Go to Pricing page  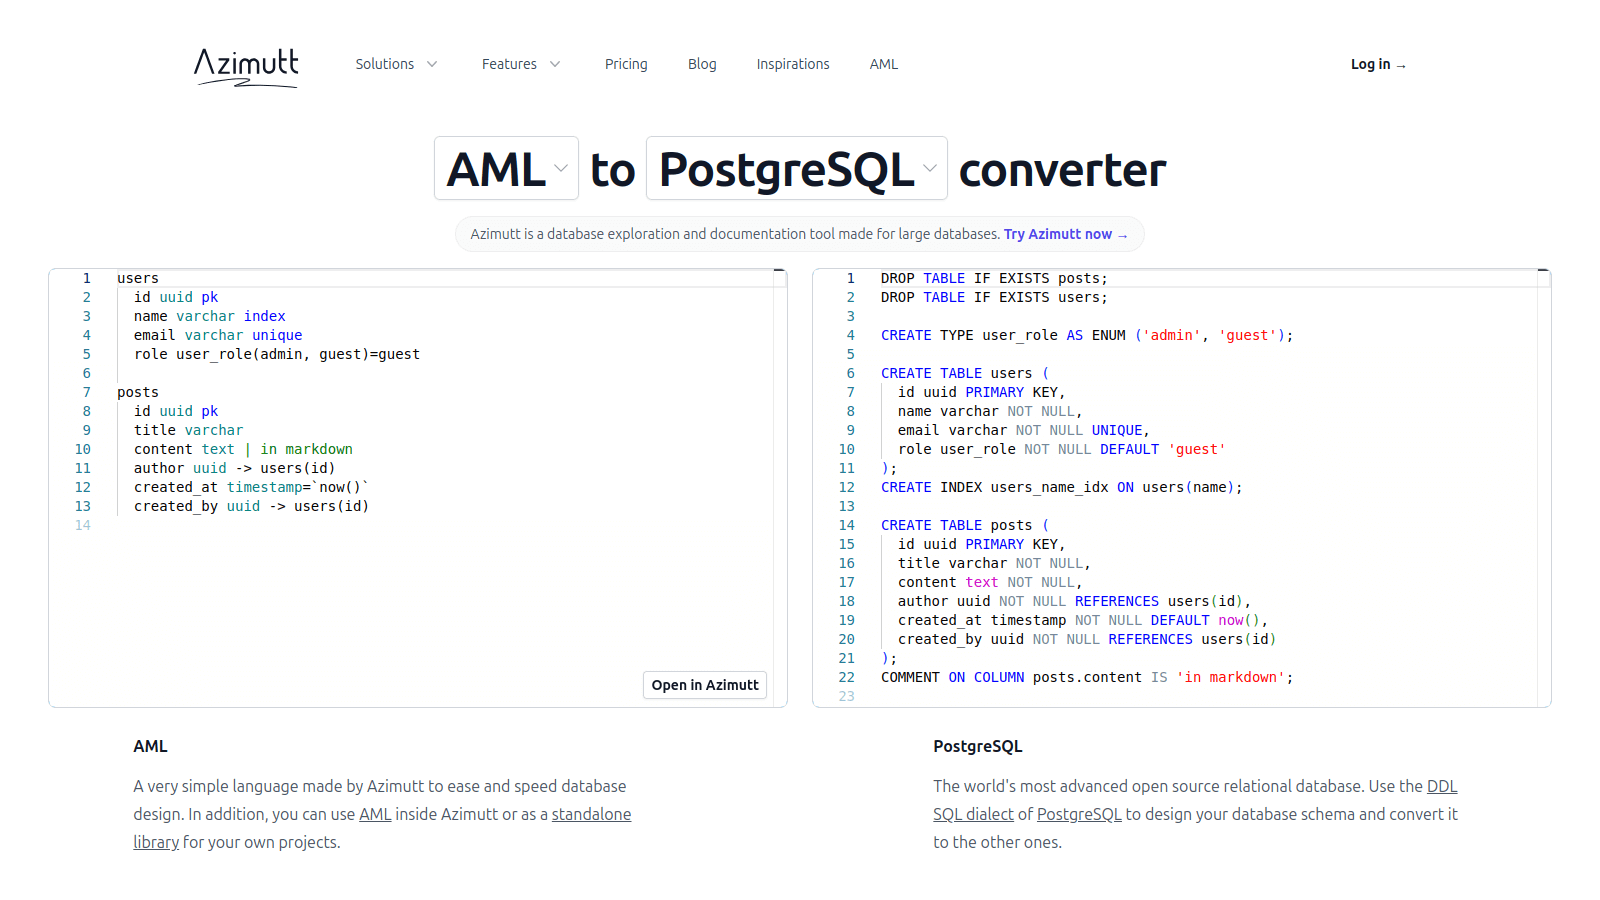[x=626, y=64]
